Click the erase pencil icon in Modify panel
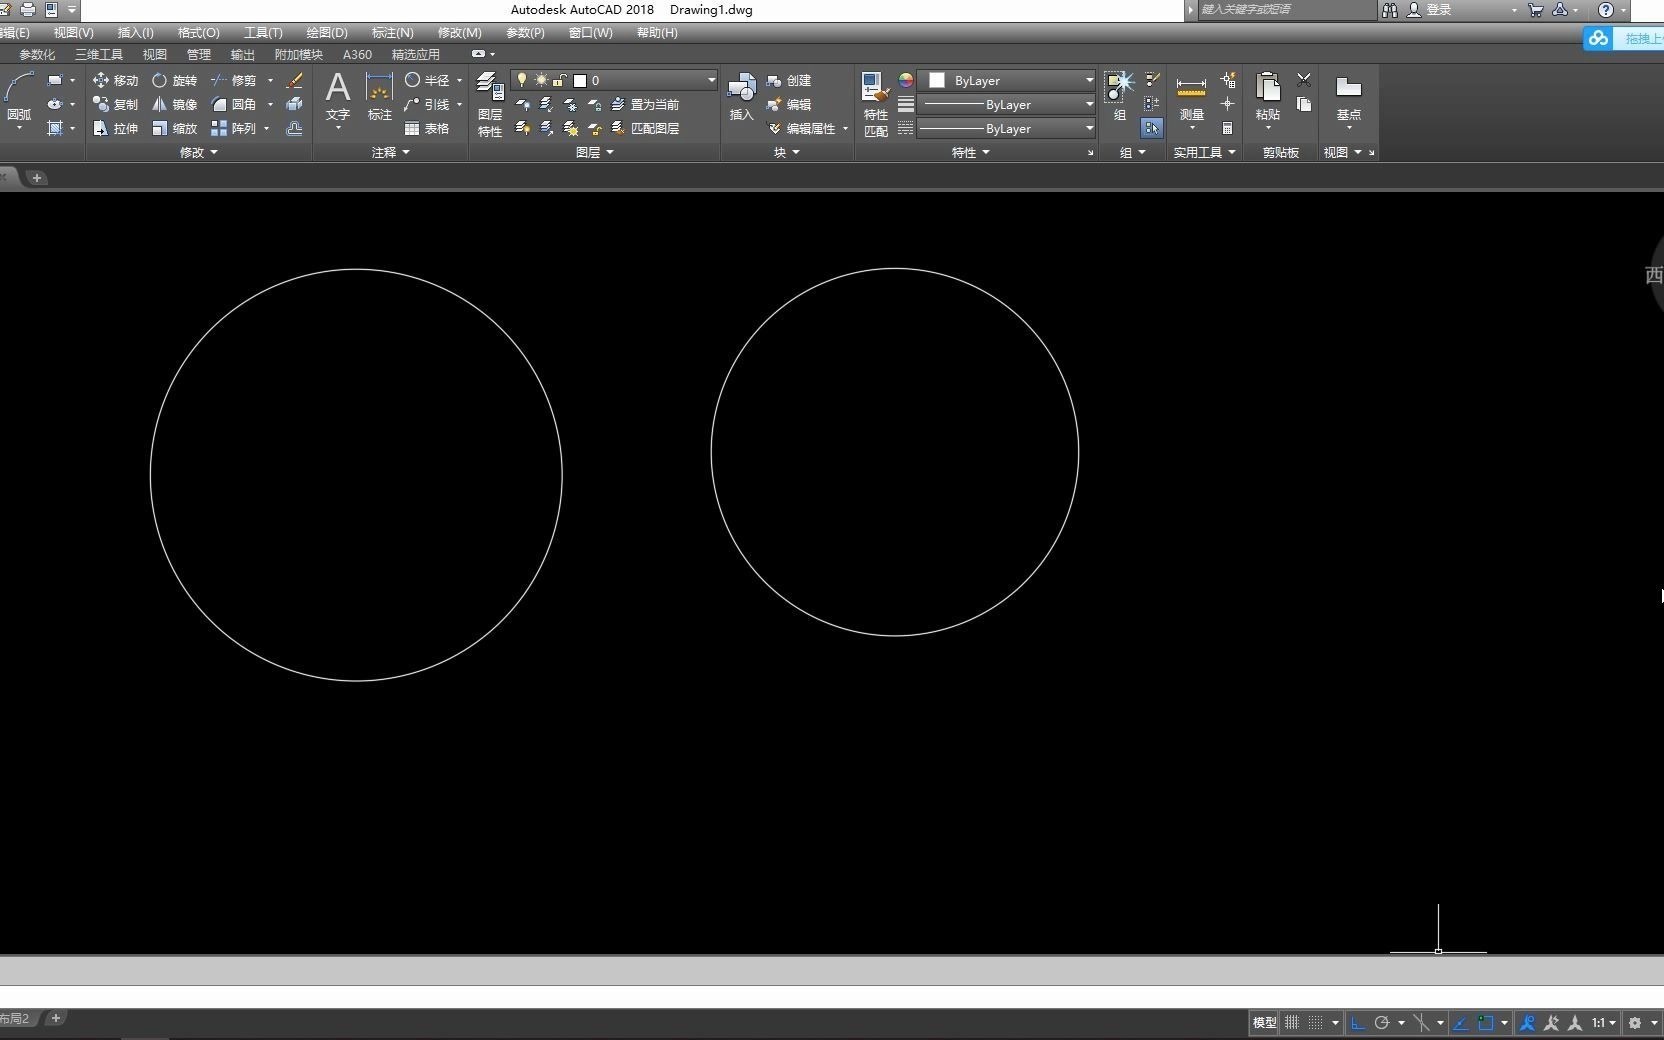Viewport: 1664px width, 1040px height. [294, 80]
